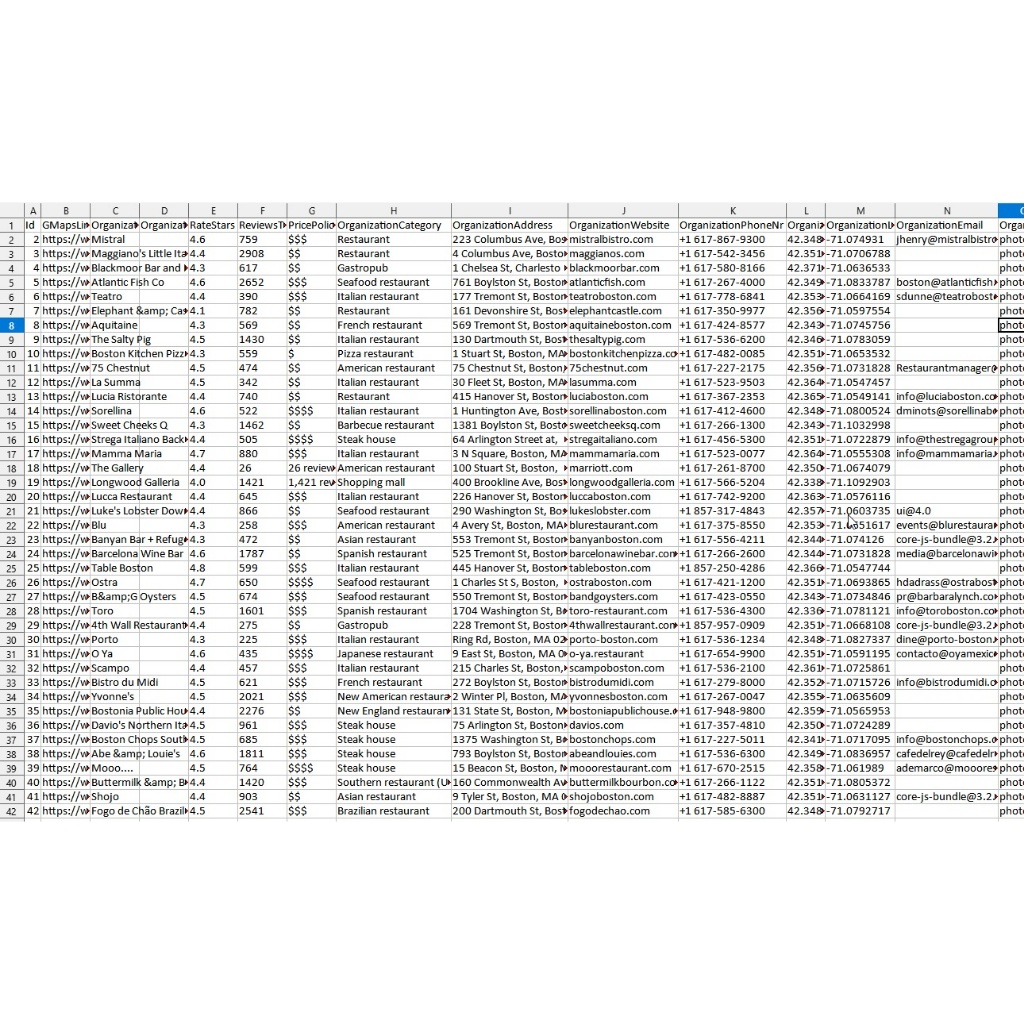Select the cell containing 75 Chestnut
Viewport: 1024px width, 1024px height.
(121, 368)
